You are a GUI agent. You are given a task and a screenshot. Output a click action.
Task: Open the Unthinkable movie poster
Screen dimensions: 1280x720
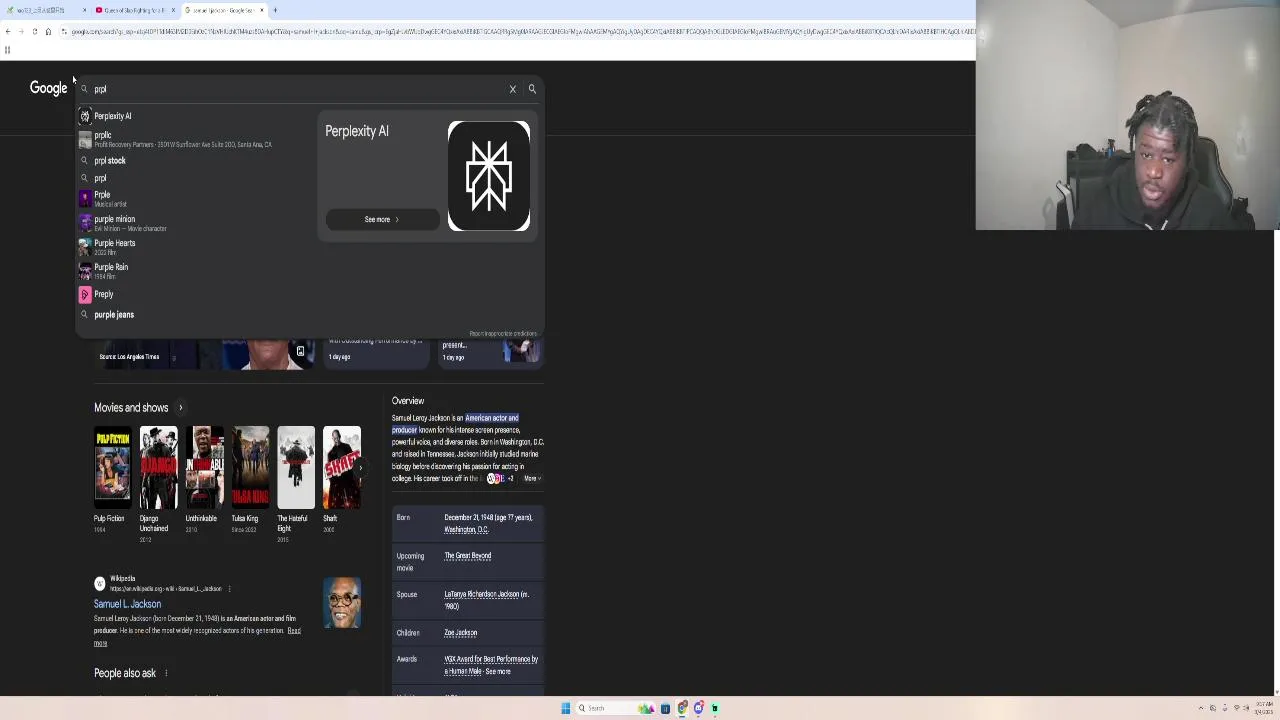click(x=204, y=467)
